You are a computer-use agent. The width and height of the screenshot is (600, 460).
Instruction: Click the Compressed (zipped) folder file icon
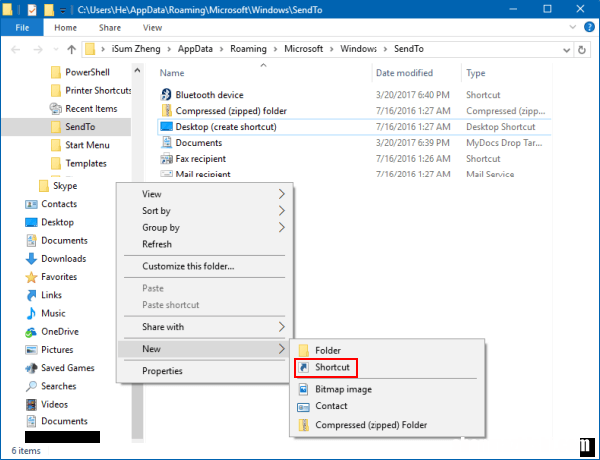coord(166,111)
